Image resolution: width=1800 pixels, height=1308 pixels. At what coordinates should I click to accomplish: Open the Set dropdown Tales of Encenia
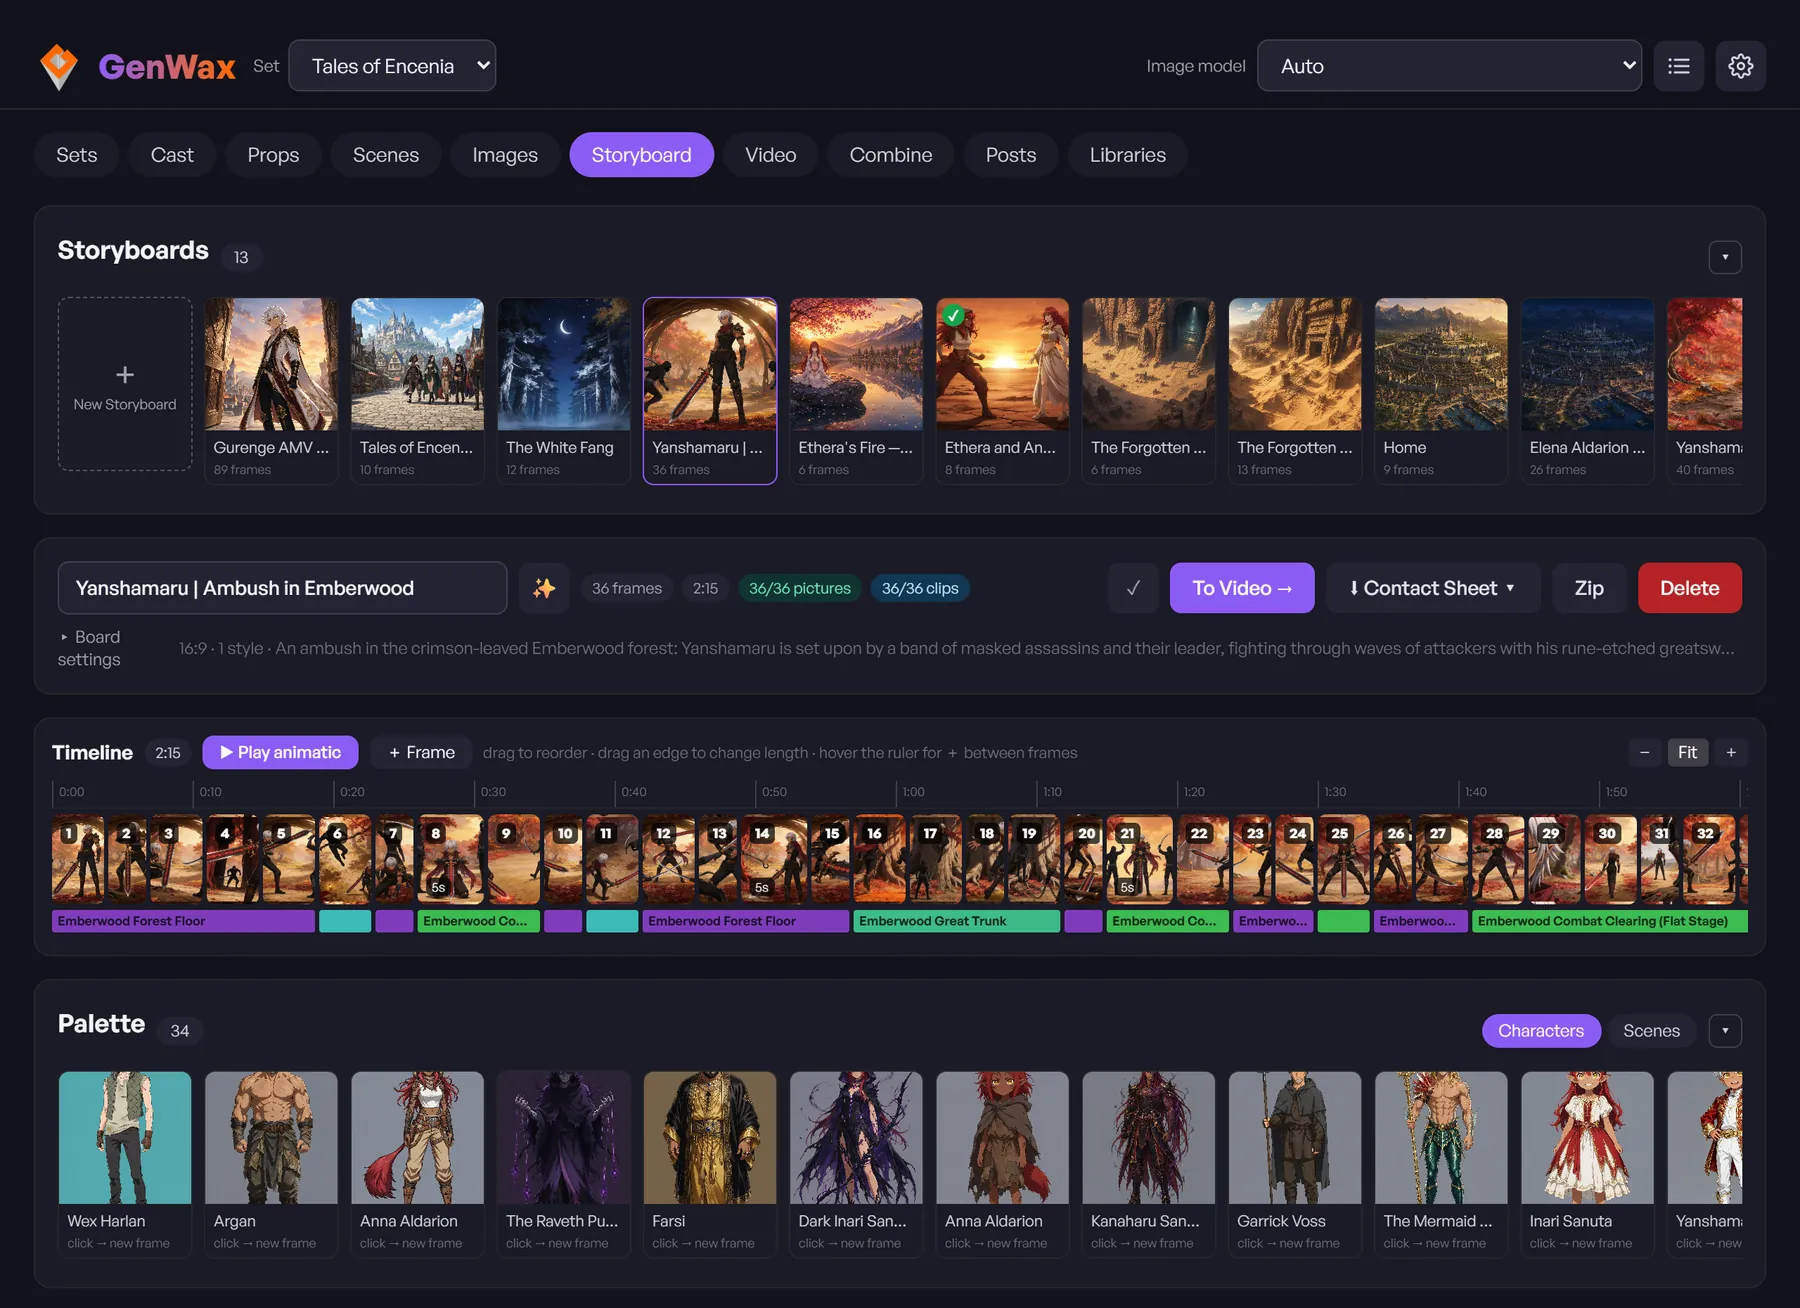click(392, 66)
